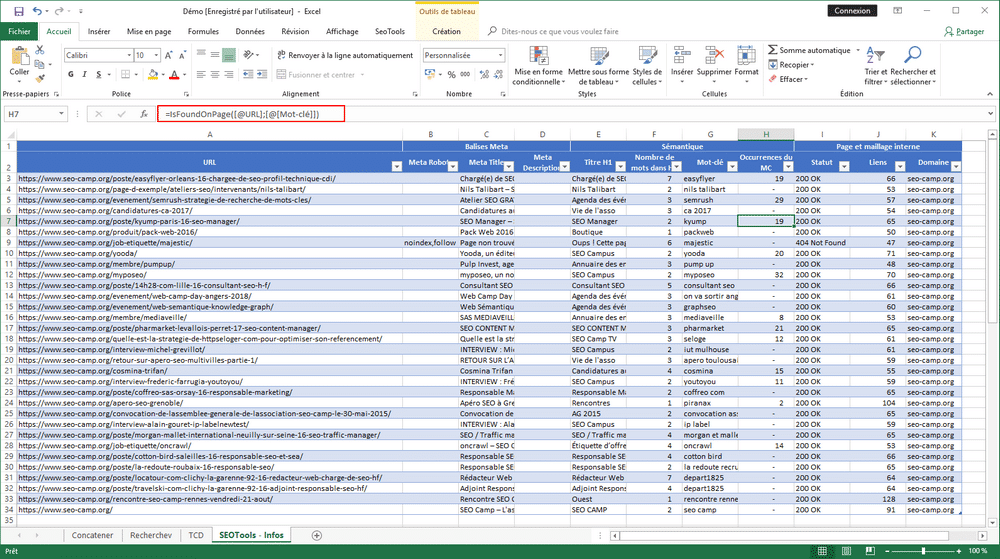Click the Coller paste icon
1000x559 pixels.
pyautogui.click(x=19, y=58)
